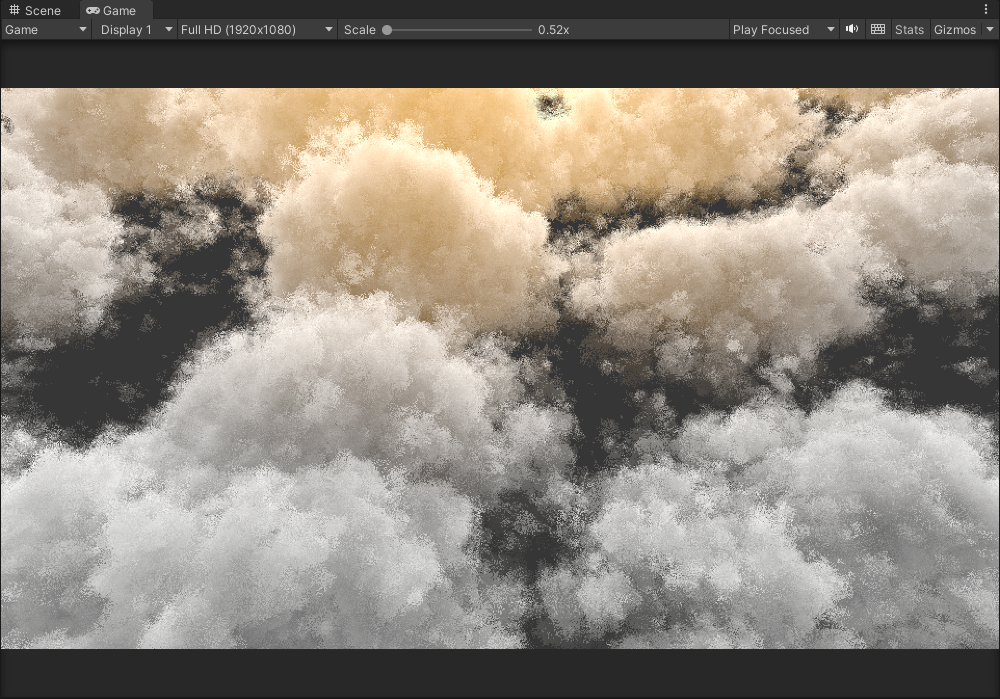Open the Game view options kebab menu
The image size is (1000, 699).
[x=987, y=8]
